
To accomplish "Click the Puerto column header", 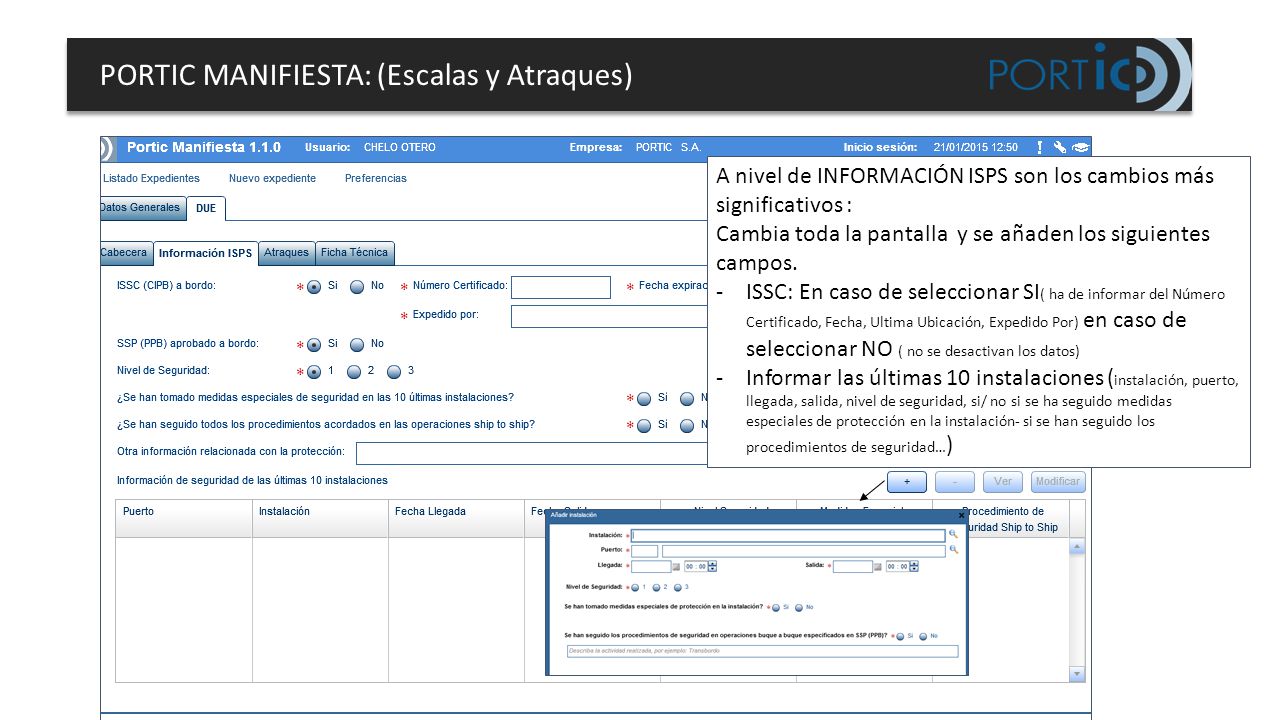I will 184,519.
